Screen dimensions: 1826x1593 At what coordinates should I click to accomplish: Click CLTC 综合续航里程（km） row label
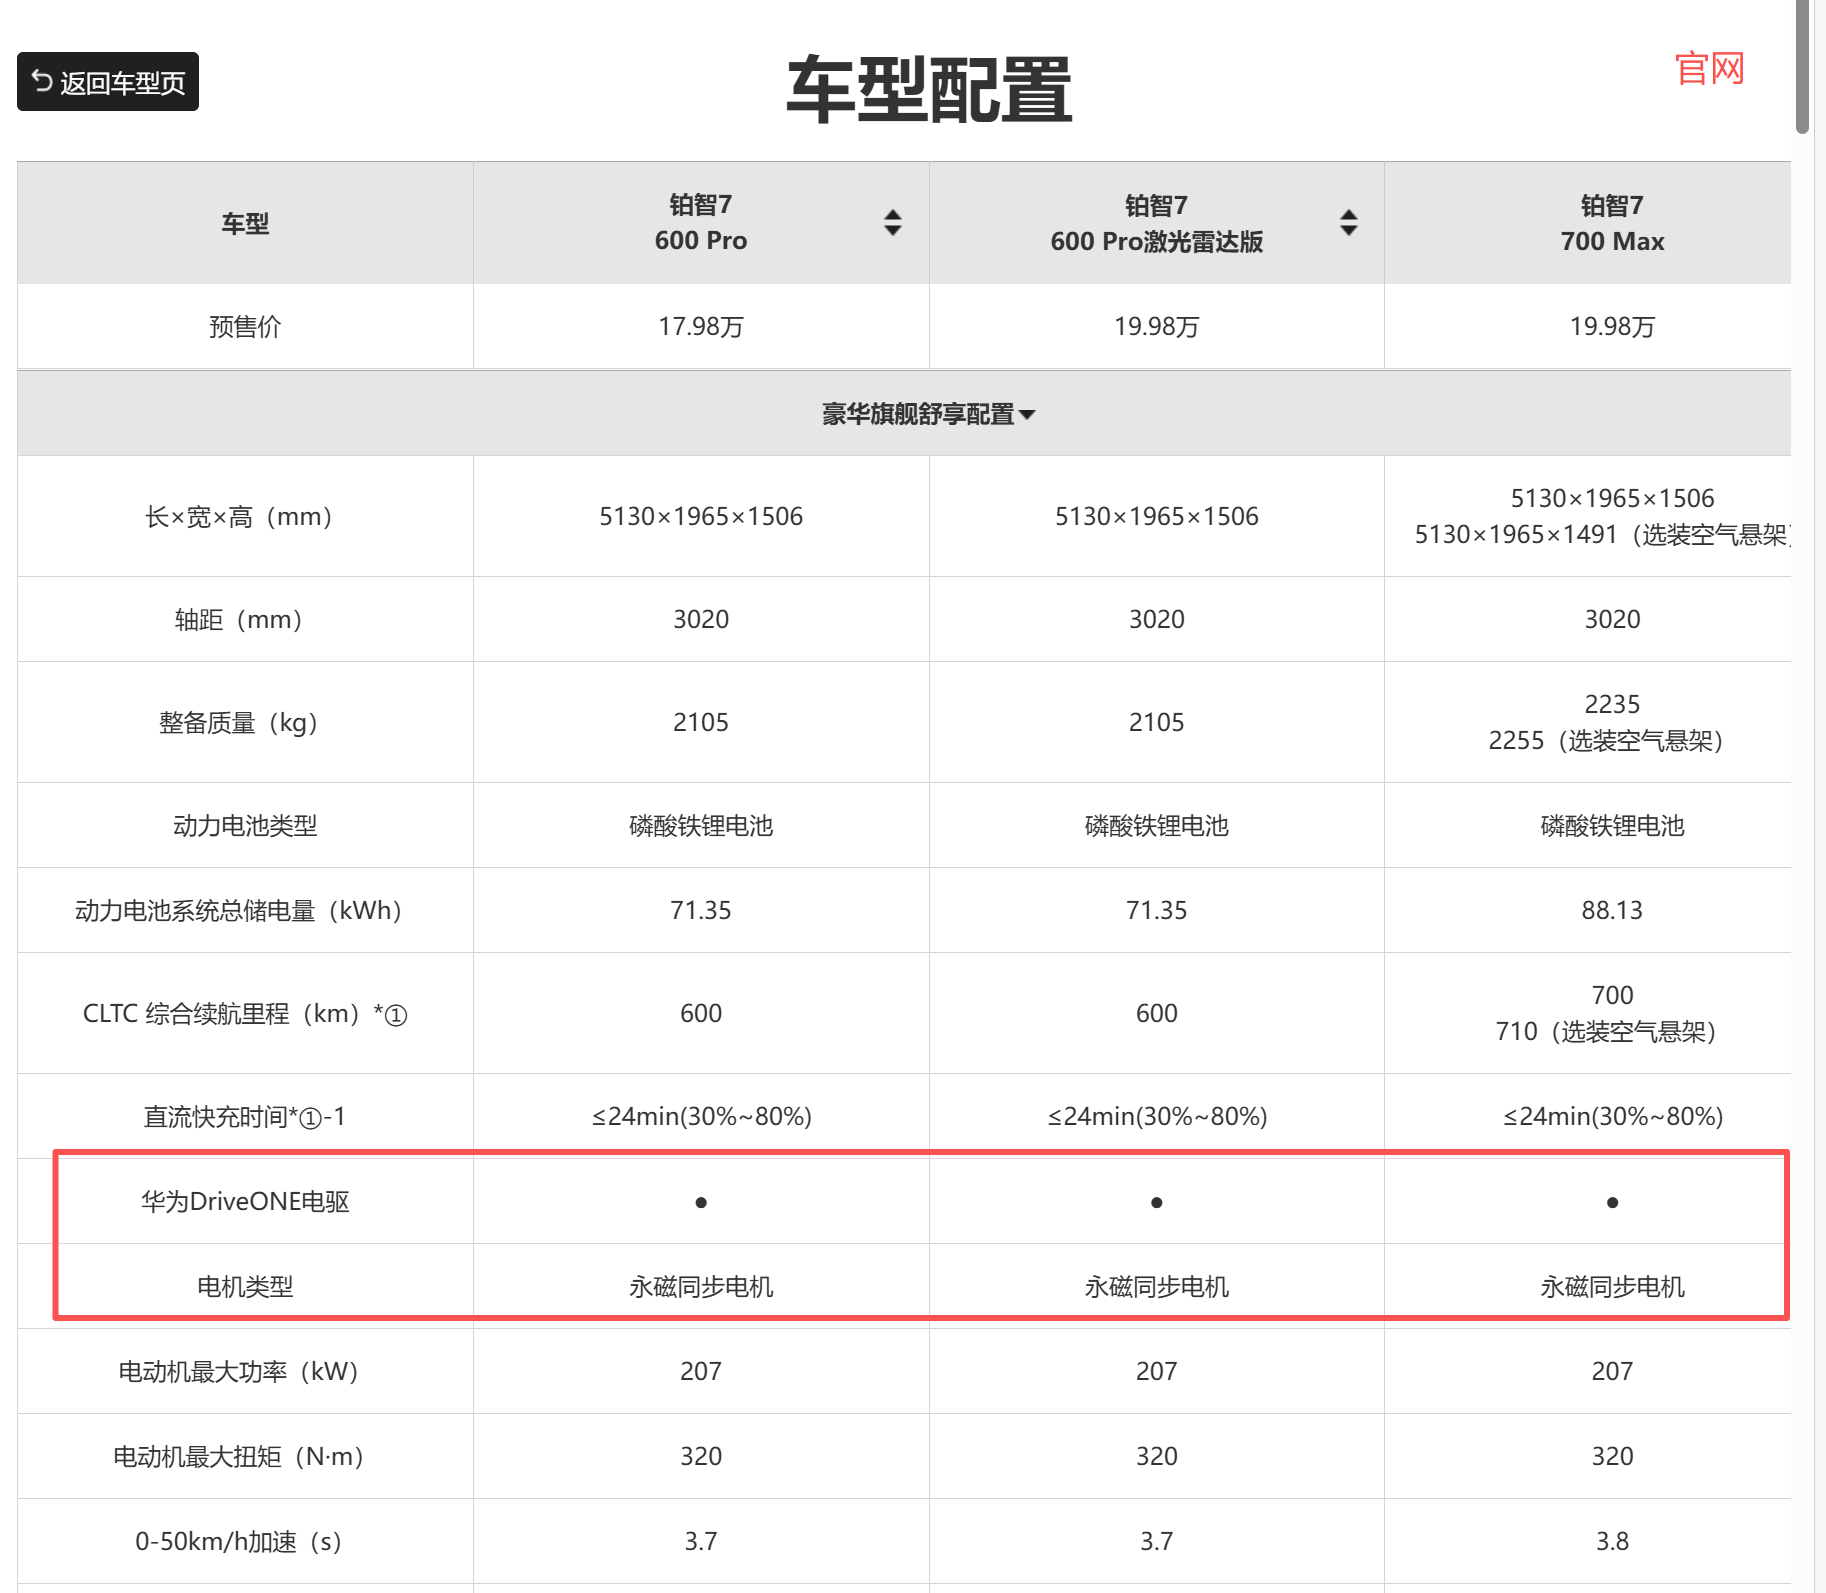tap(245, 1014)
